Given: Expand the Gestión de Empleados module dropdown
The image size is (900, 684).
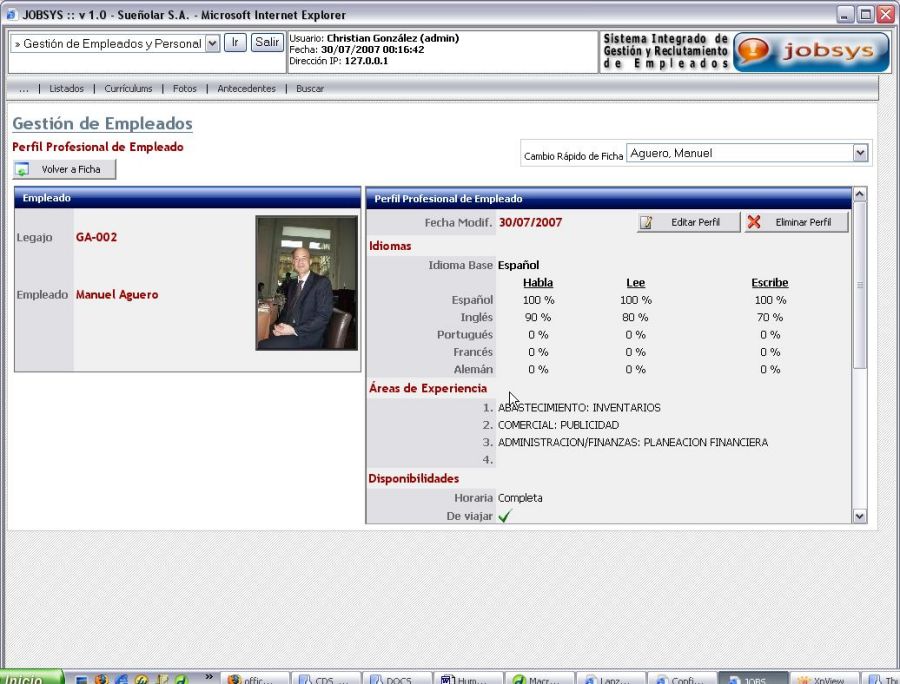Looking at the screenshot, I should [212, 43].
